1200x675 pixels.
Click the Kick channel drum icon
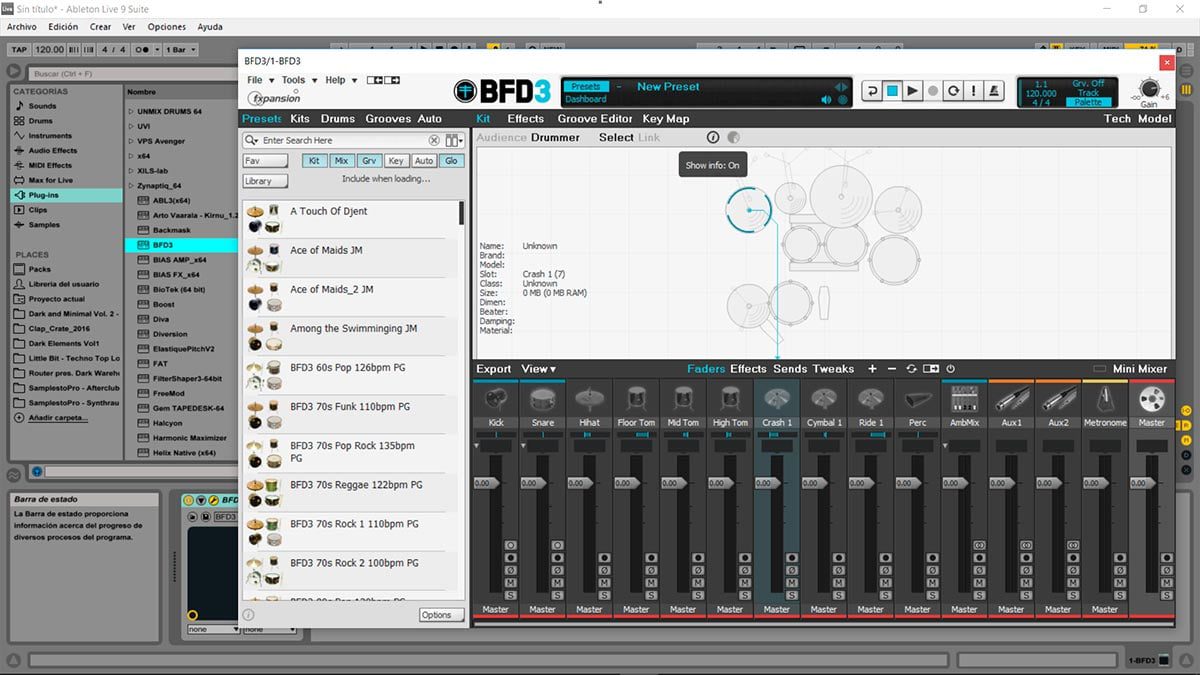496,399
